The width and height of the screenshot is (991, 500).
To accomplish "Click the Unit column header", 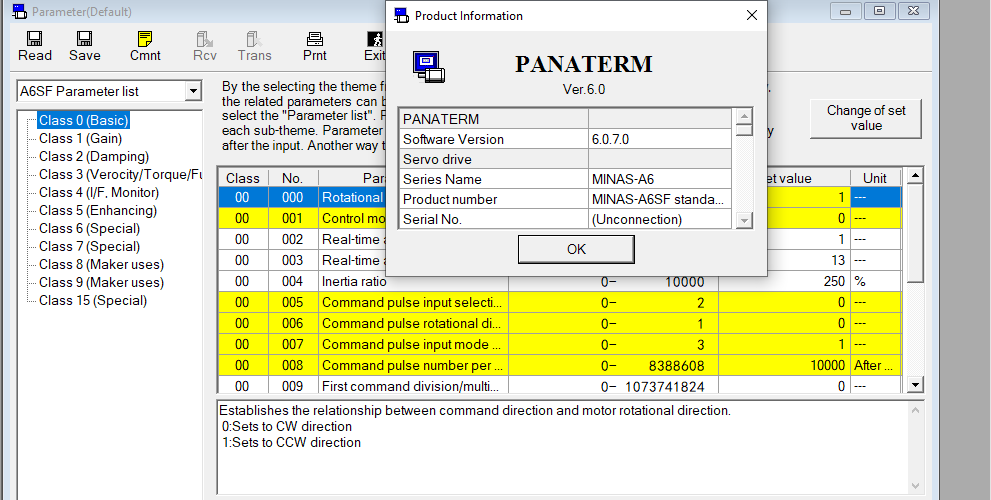I will pyautogui.click(x=875, y=178).
